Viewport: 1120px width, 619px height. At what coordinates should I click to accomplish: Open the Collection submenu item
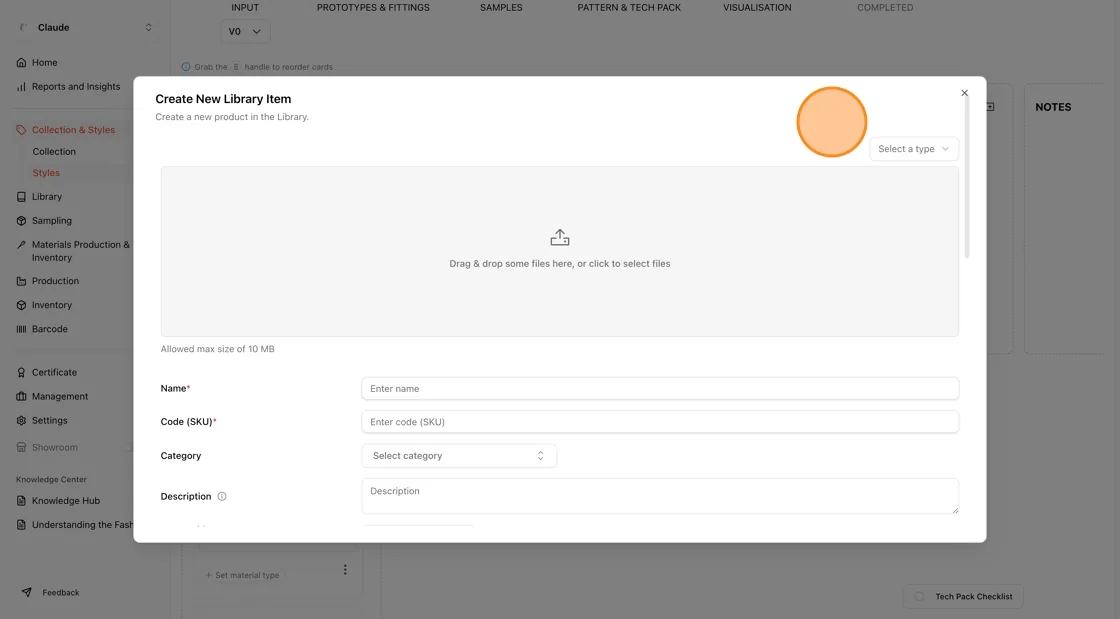(54, 151)
